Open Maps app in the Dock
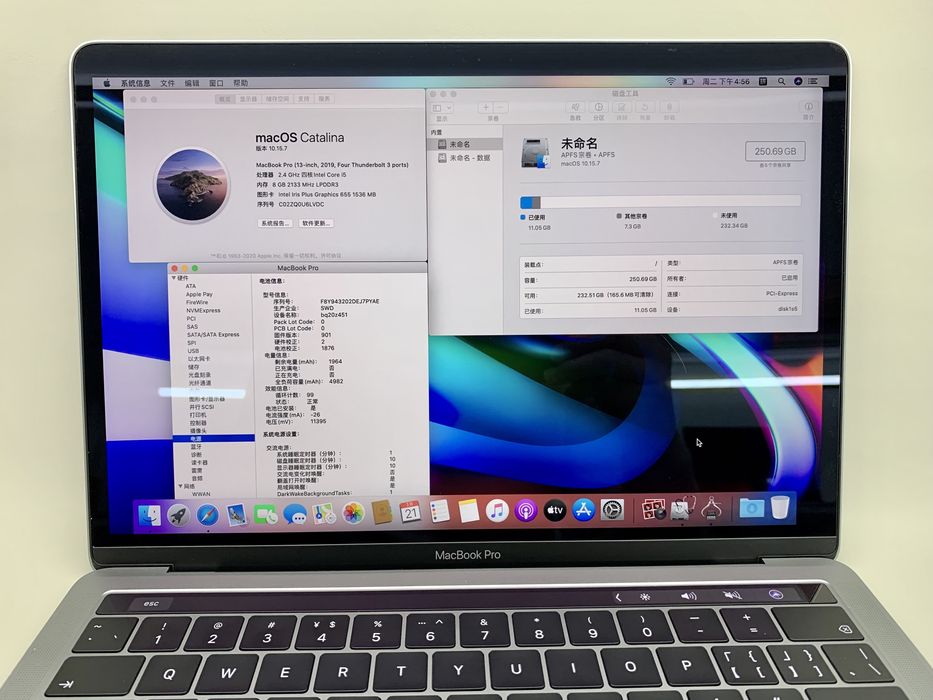The image size is (933, 700). 324,514
